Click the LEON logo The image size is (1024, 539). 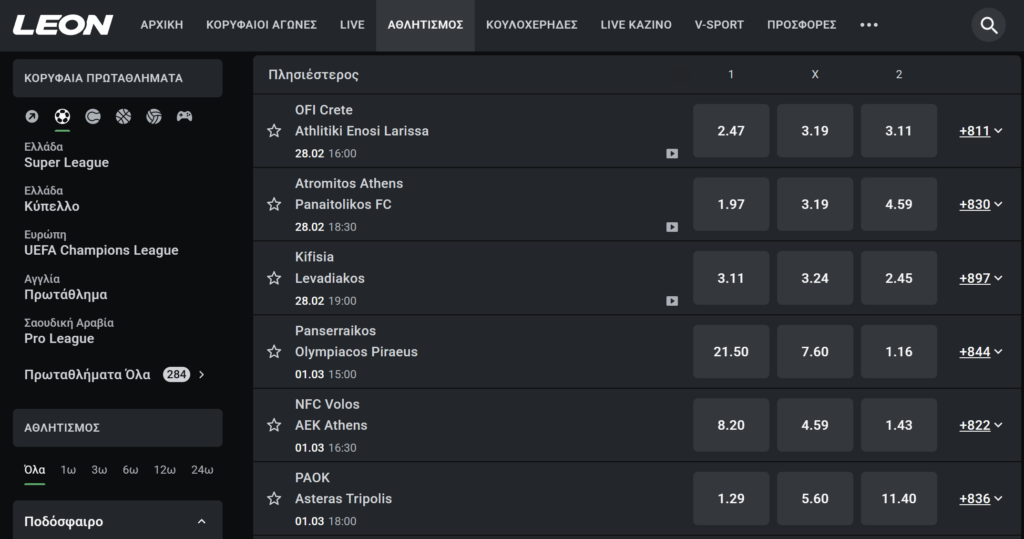pos(63,25)
